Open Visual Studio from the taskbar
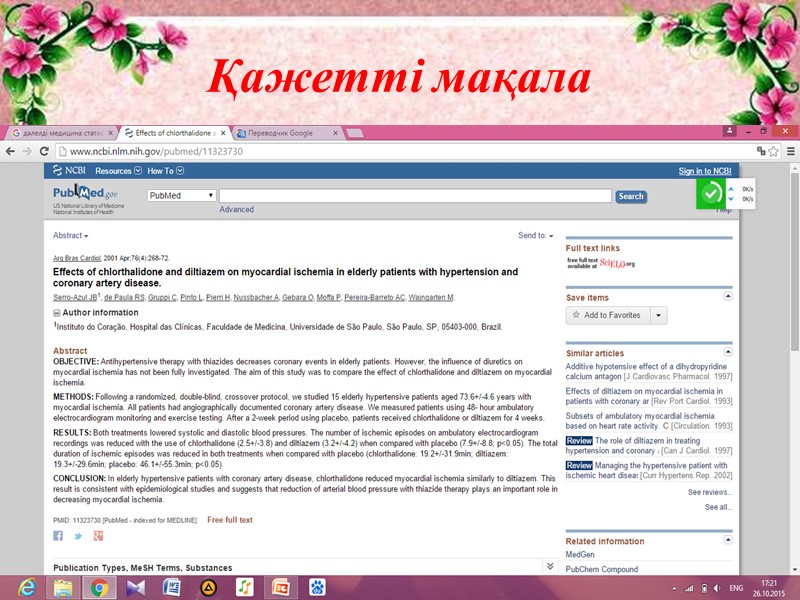Viewport: 800px width, 600px height. pyautogui.click(x=136, y=588)
